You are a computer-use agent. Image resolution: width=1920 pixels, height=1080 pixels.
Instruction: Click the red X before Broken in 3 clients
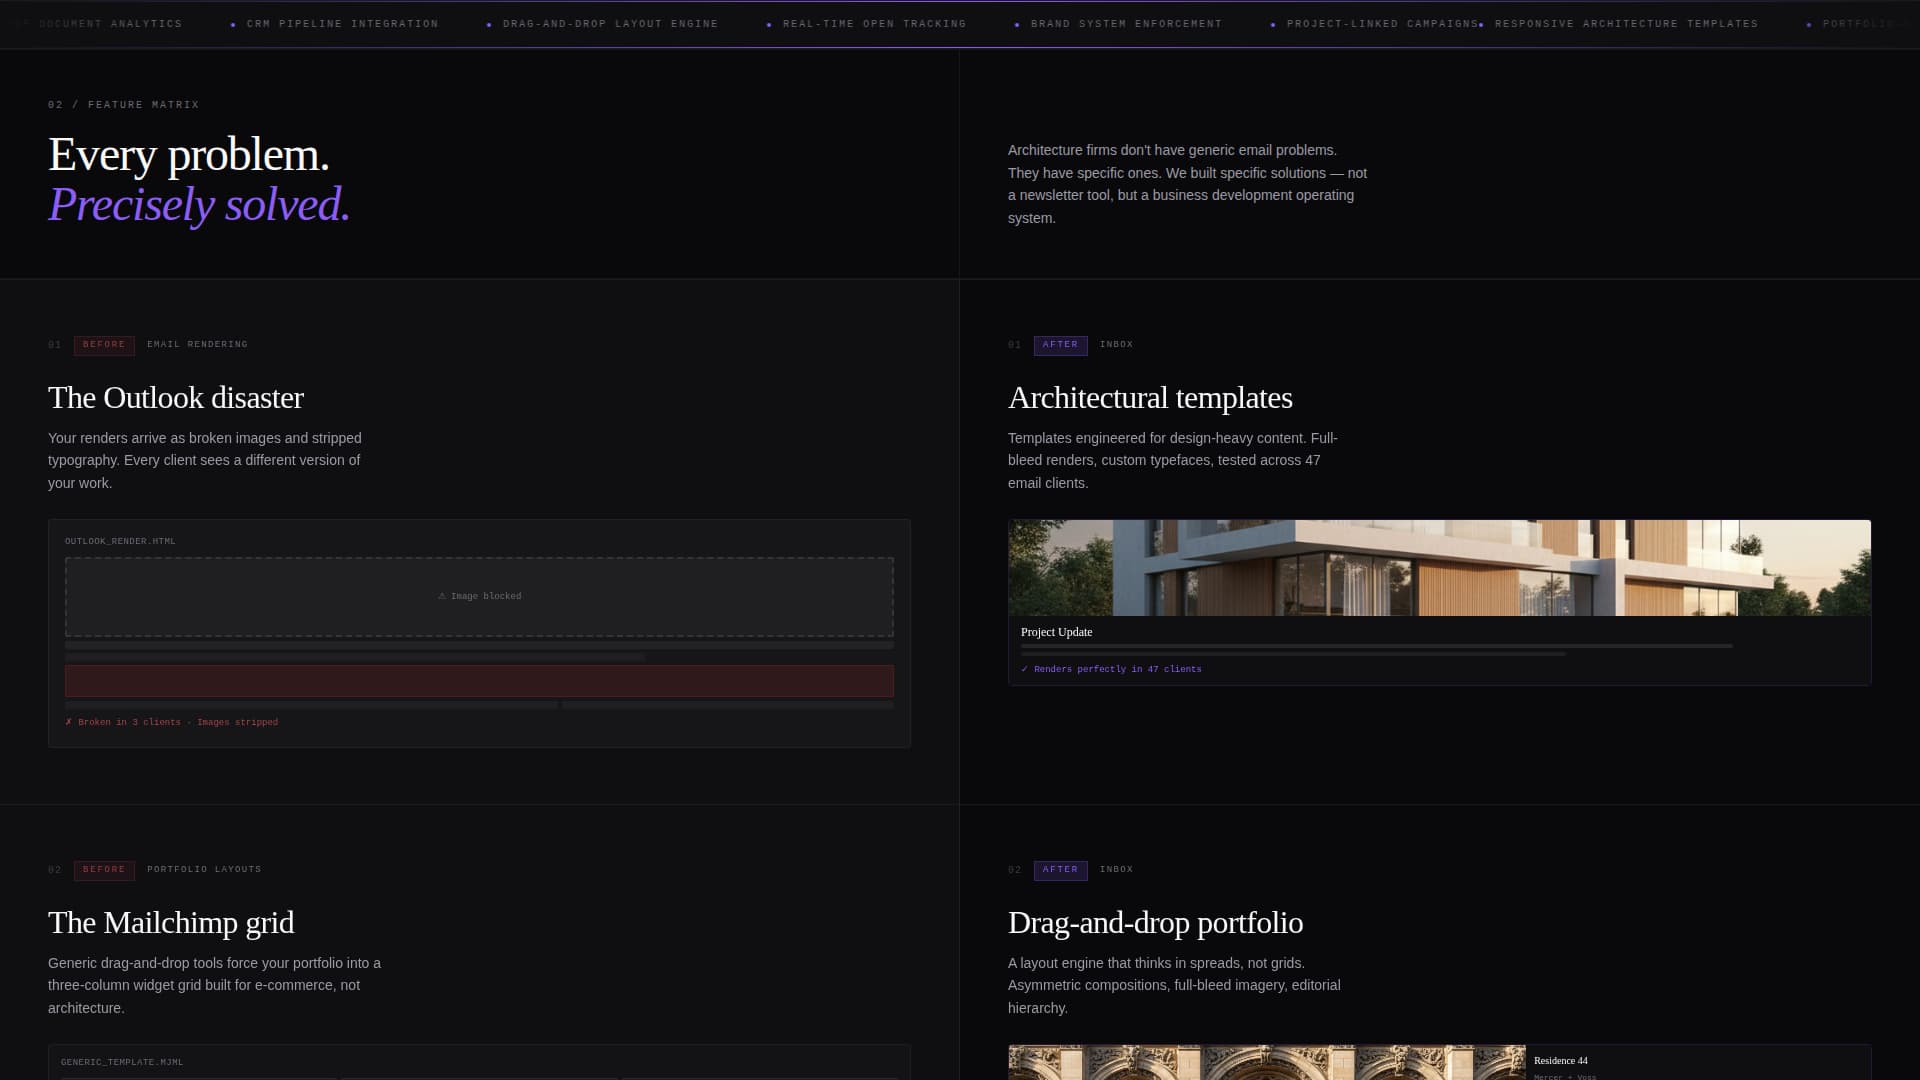click(x=68, y=722)
